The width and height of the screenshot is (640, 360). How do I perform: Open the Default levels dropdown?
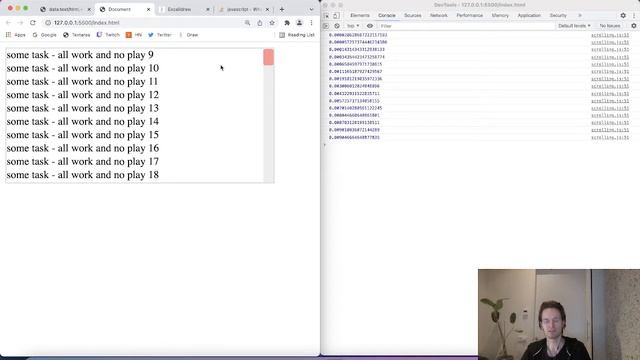click(x=574, y=26)
